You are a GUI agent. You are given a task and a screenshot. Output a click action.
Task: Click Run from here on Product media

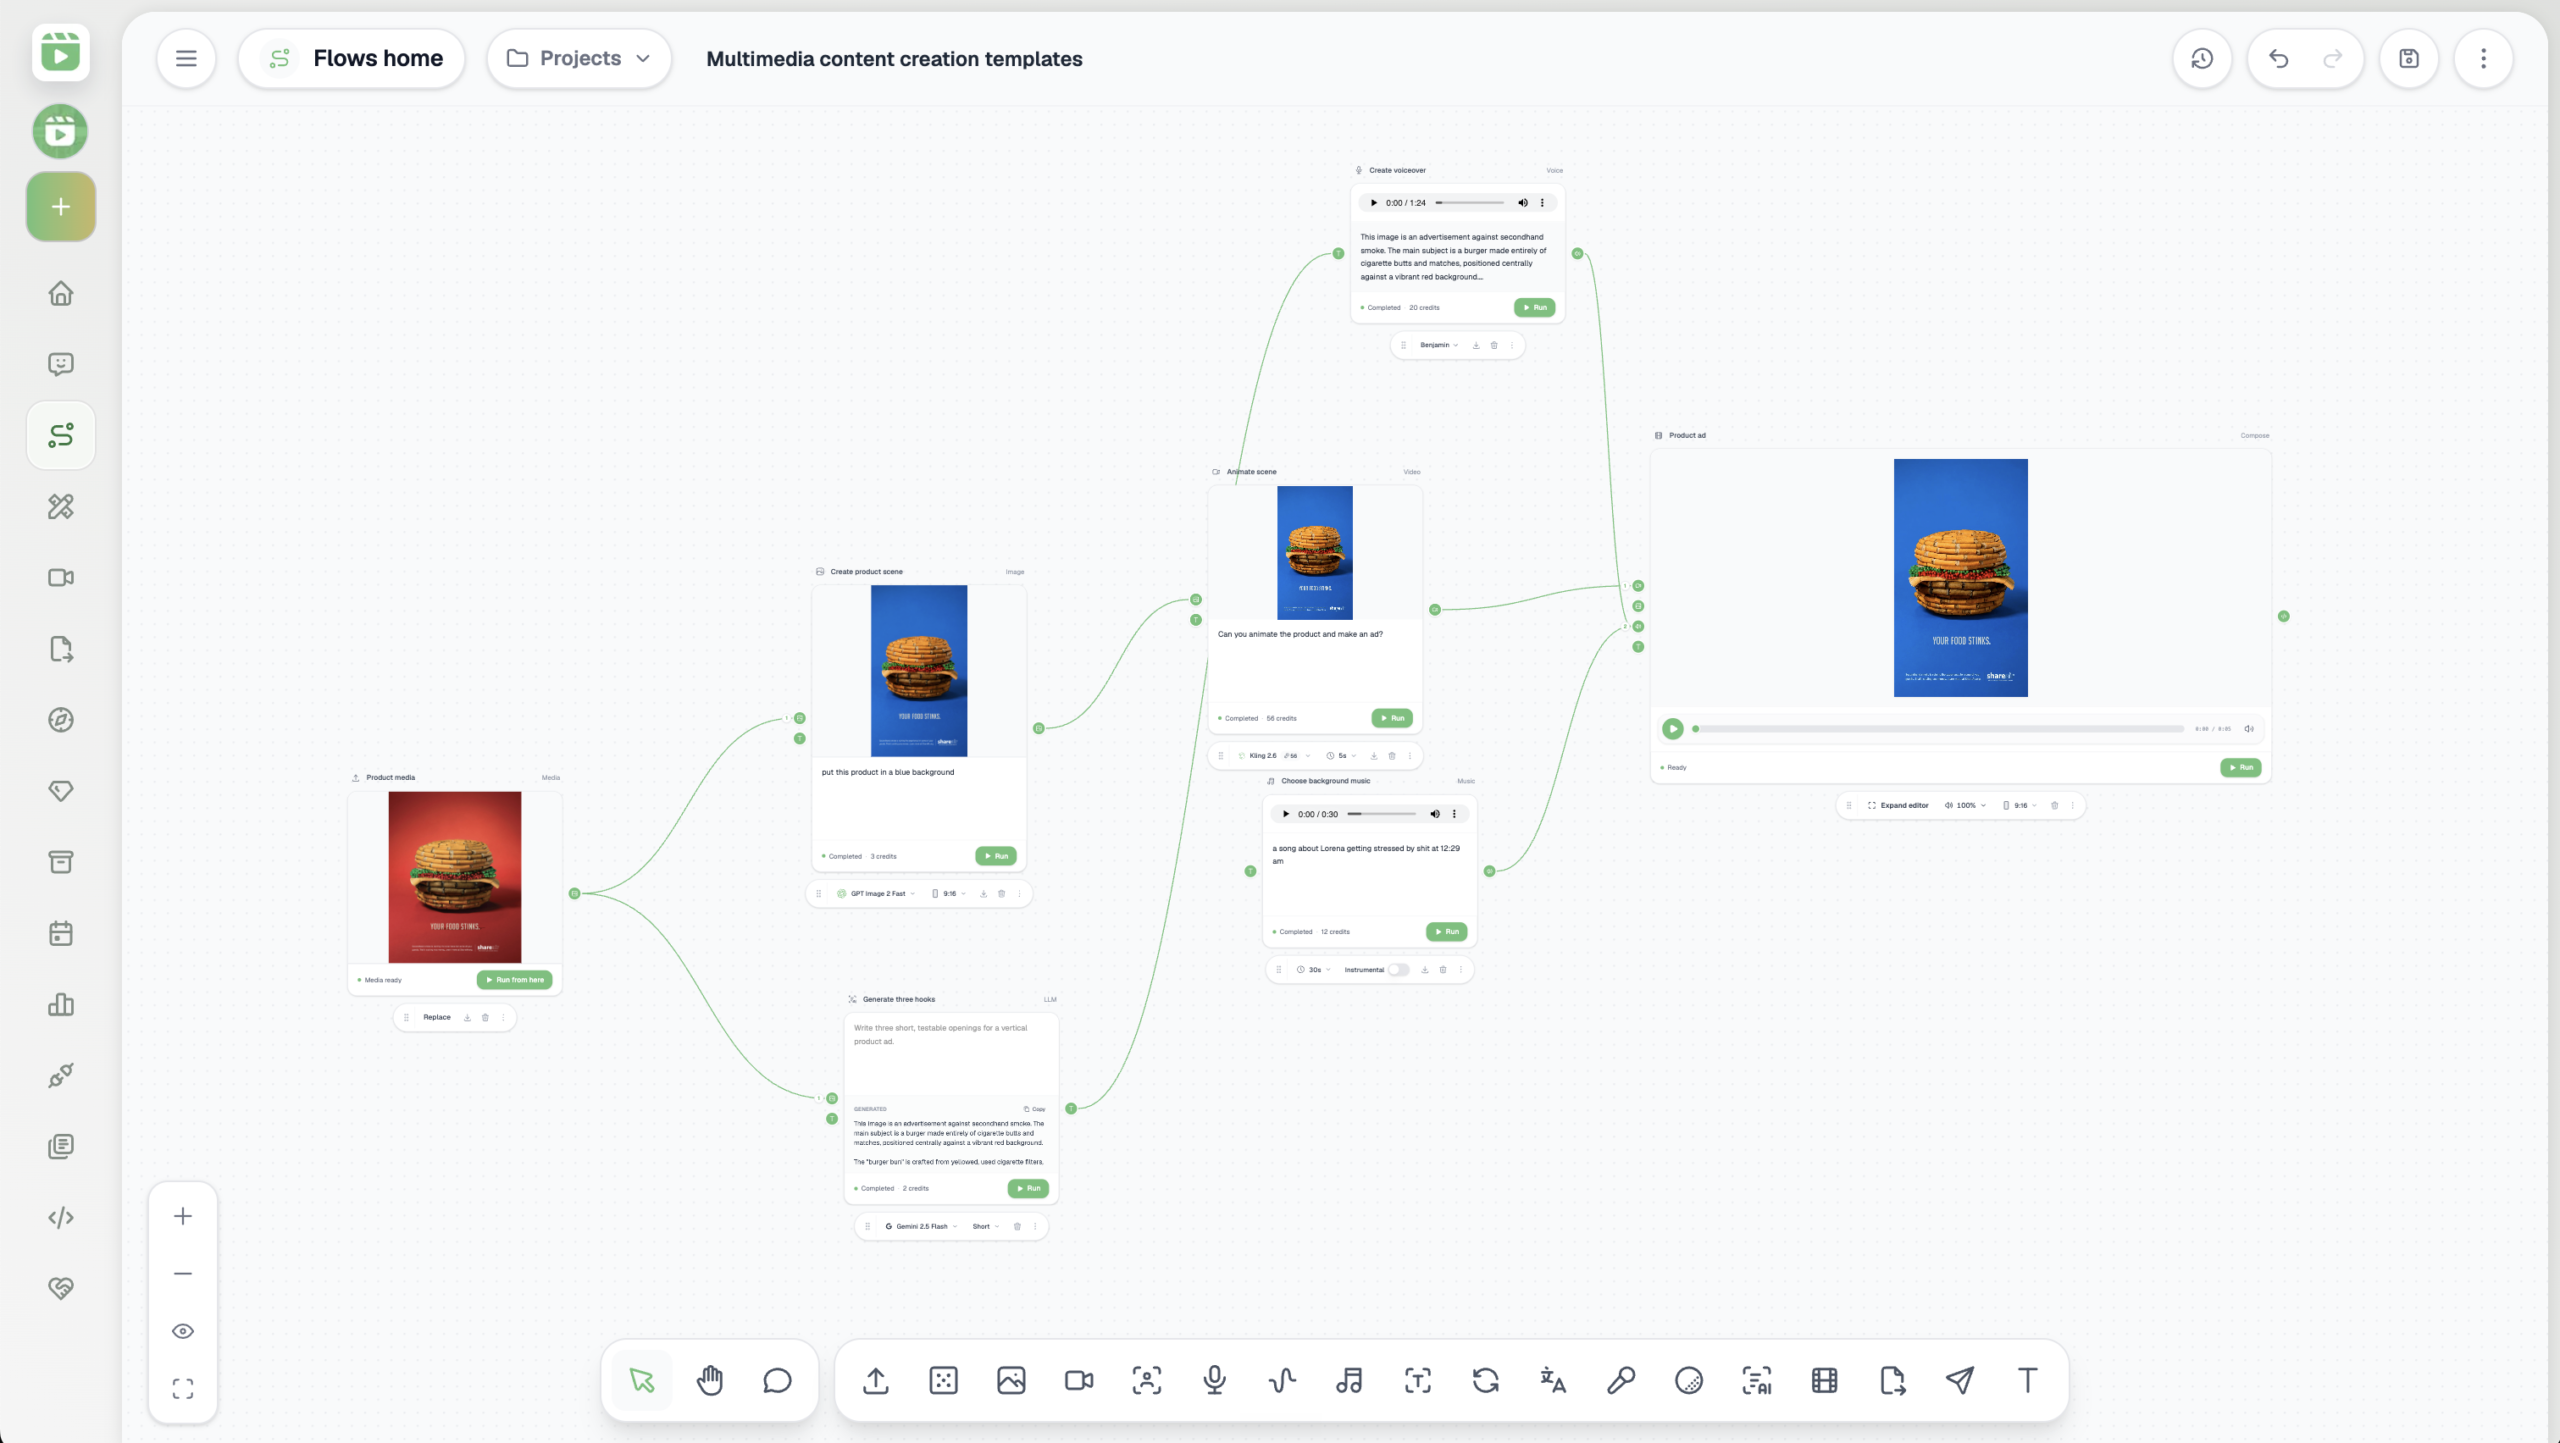tap(515, 980)
